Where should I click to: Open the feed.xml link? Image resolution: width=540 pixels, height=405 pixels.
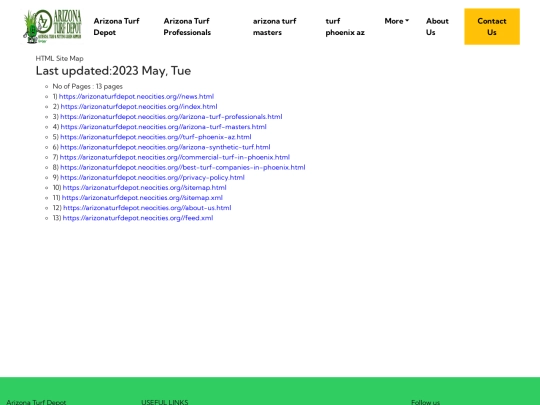coord(138,218)
